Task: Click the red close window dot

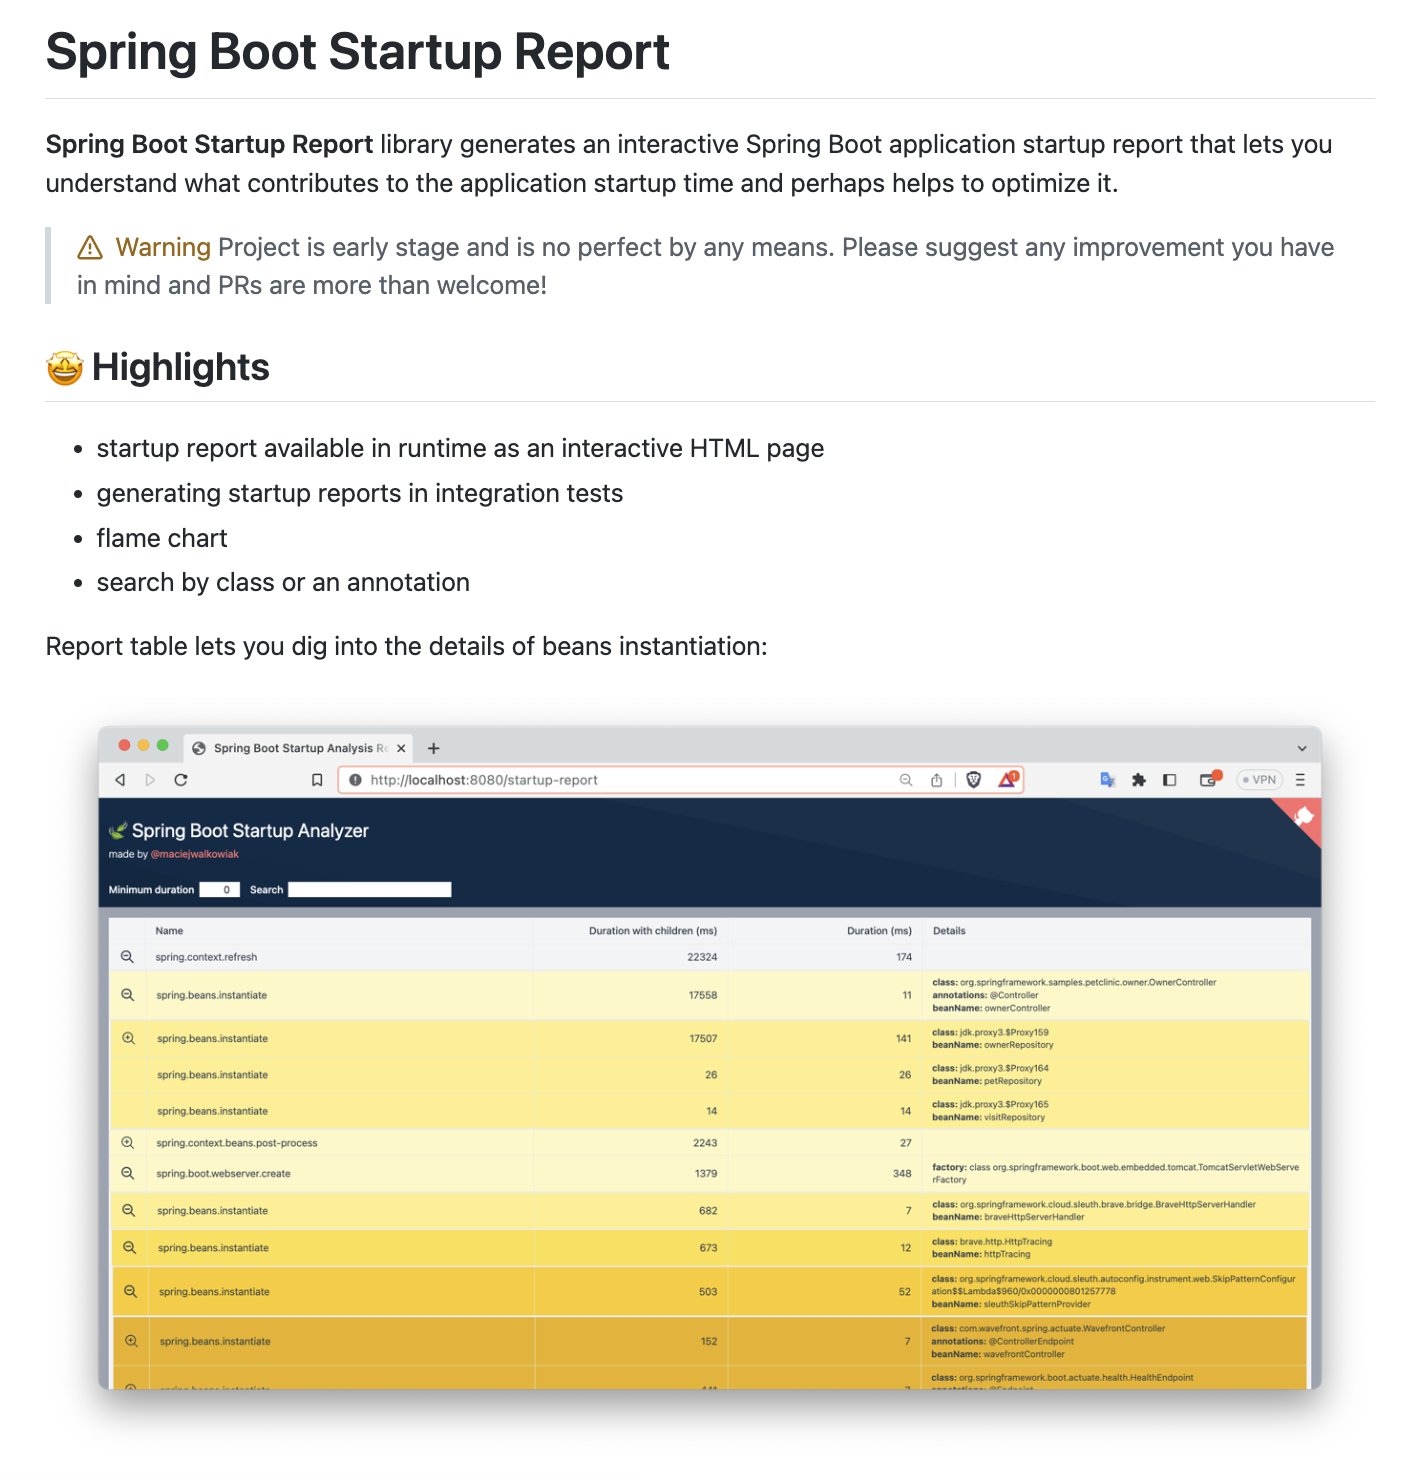Action: (125, 745)
